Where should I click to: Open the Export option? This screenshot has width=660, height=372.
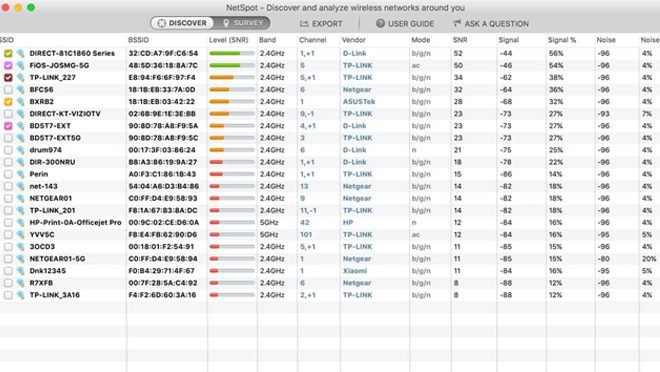321,24
